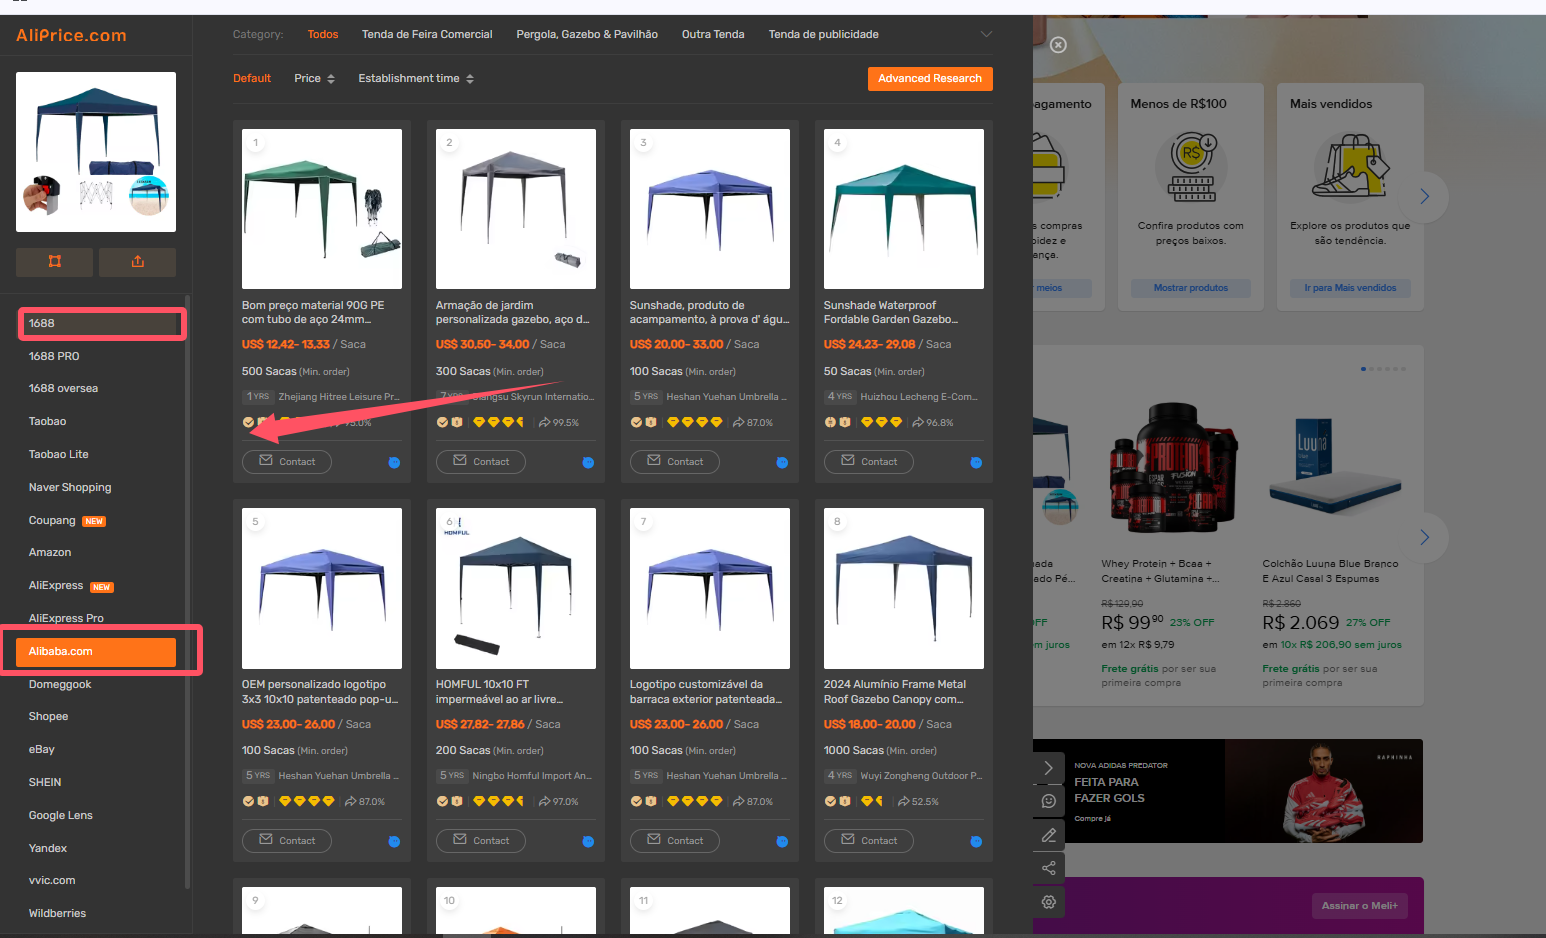This screenshot has width=1546, height=938.
Task: Expand the category list chevron
Action: click(986, 34)
